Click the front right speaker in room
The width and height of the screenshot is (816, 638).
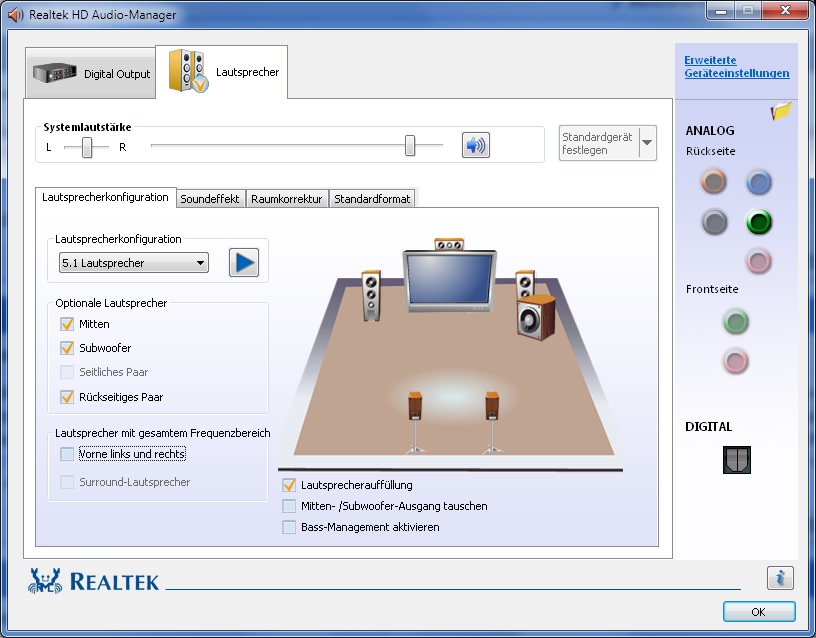(525, 284)
